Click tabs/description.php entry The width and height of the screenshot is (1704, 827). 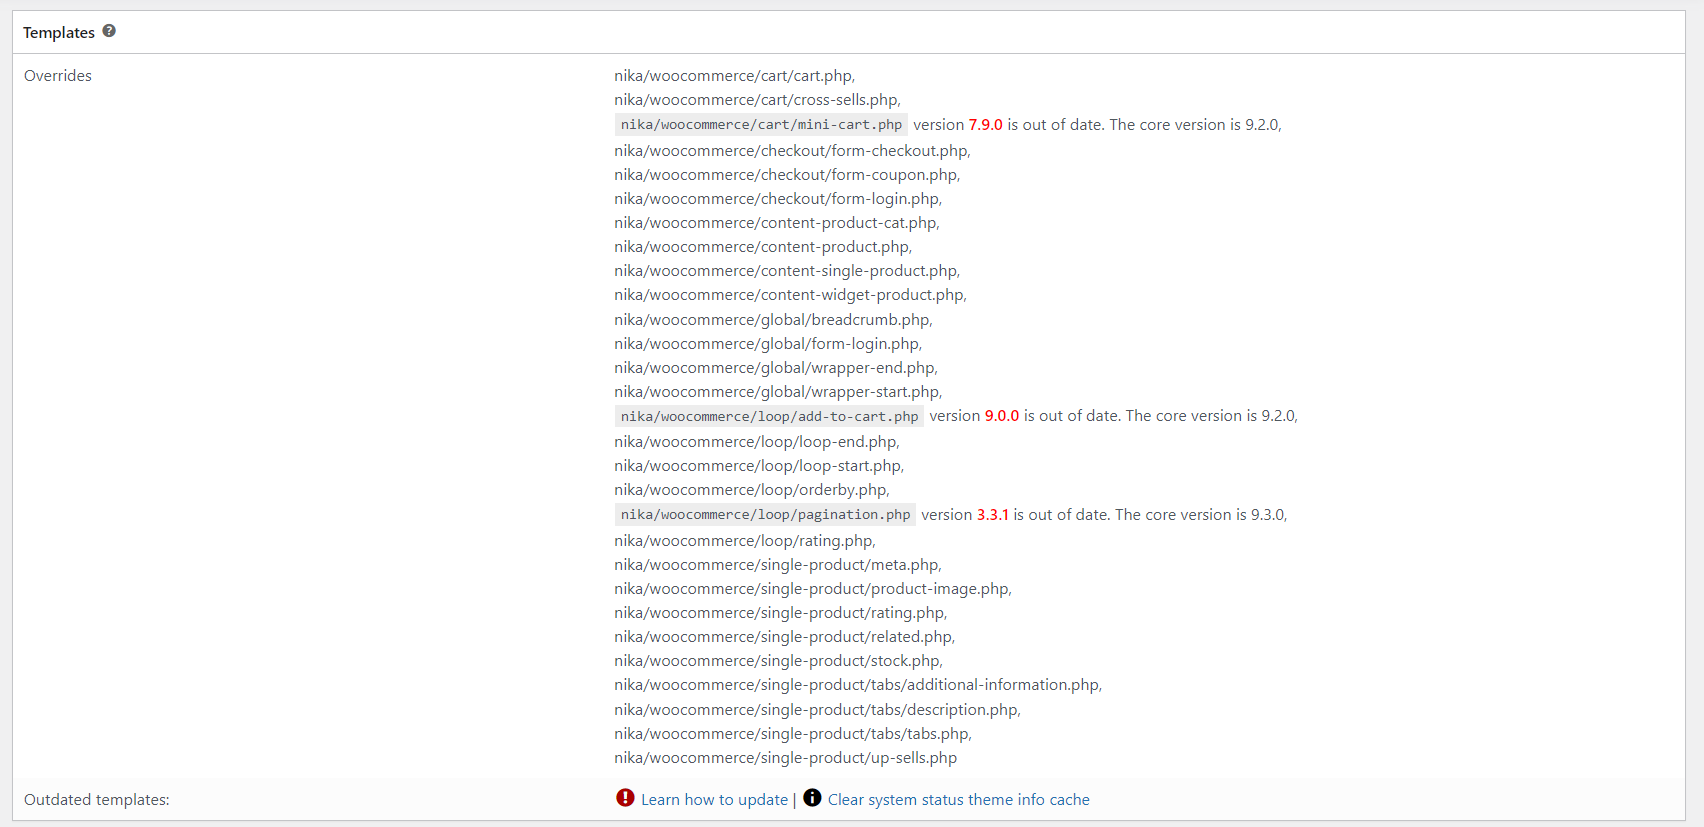pos(818,710)
